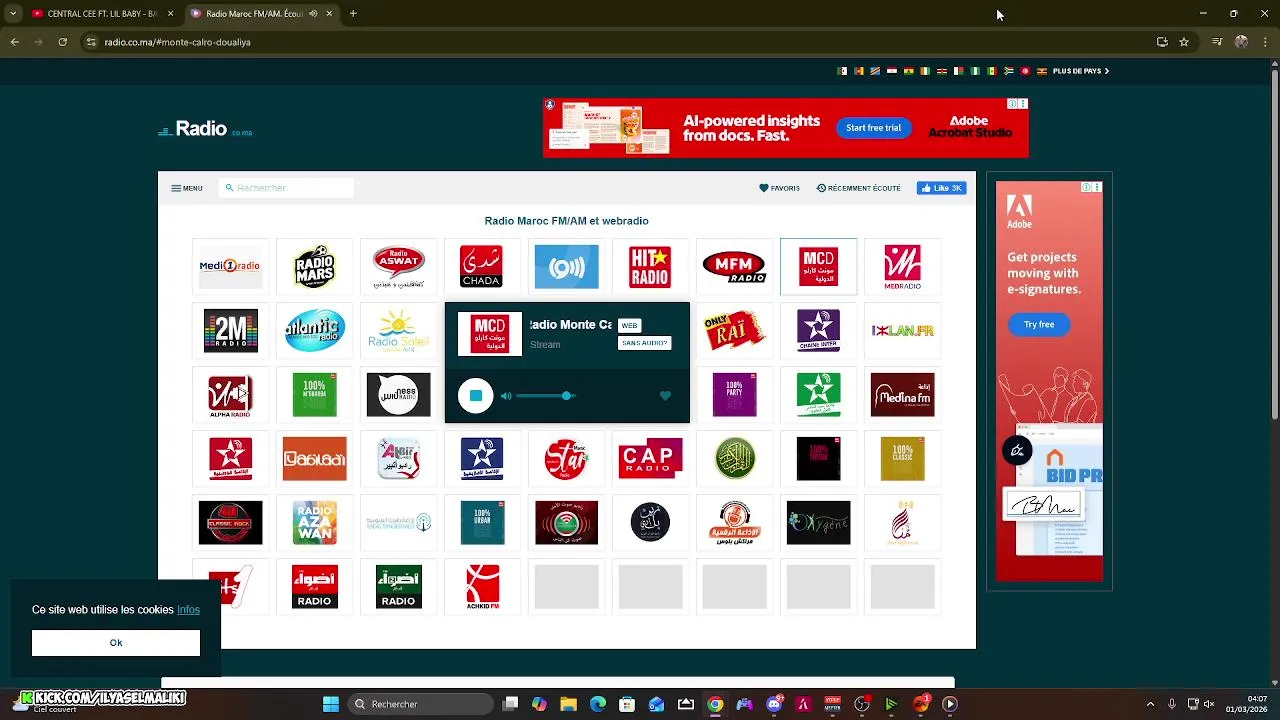Open the Radio Soleil station tile
Image resolution: width=1280 pixels, height=720 pixels.
(399, 331)
